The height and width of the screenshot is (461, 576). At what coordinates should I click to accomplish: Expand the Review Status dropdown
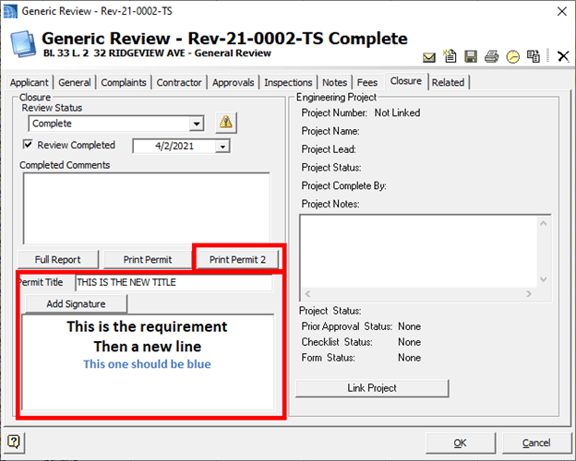(197, 123)
